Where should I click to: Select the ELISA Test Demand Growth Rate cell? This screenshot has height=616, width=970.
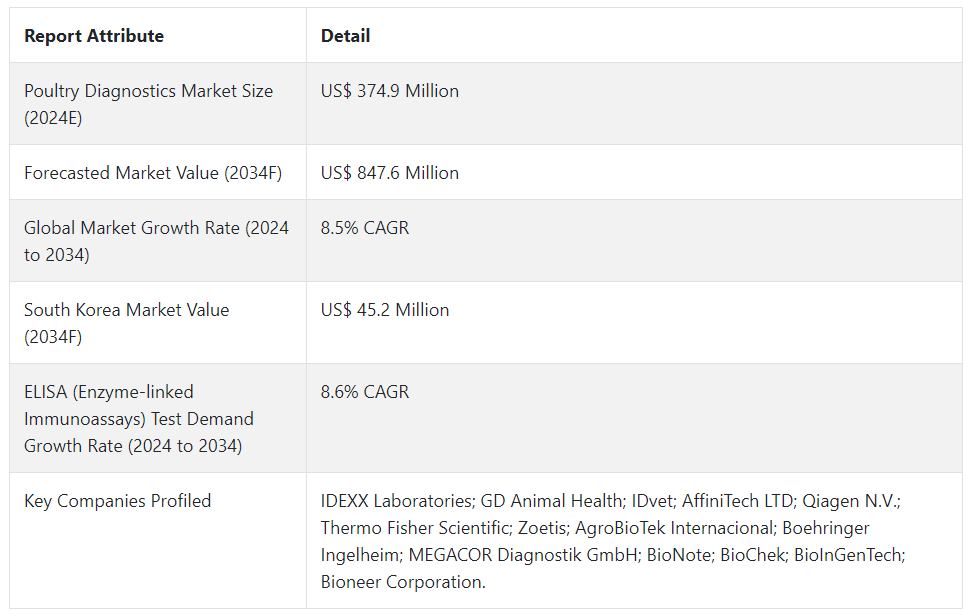pyautogui.click(x=138, y=419)
